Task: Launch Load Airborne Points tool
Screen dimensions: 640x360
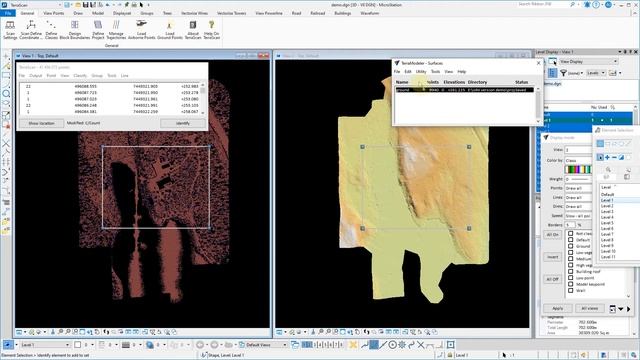Action: 141,30
